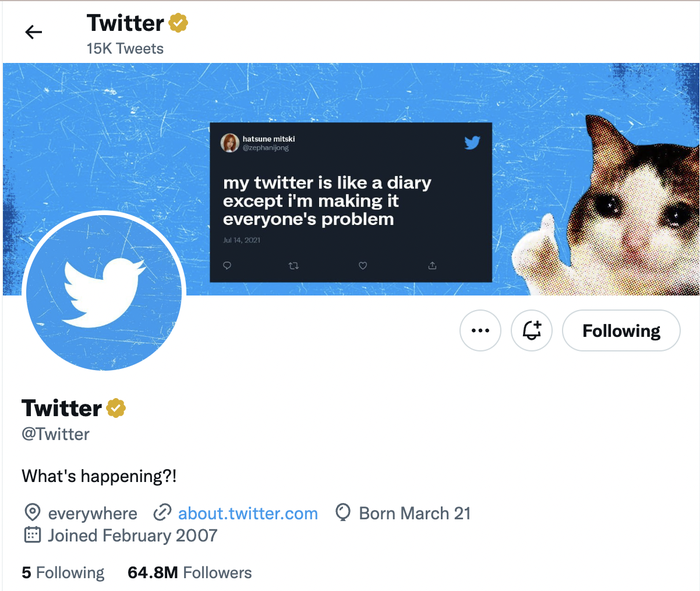
Task: Open the three-dot more options menu
Action: [480, 331]
